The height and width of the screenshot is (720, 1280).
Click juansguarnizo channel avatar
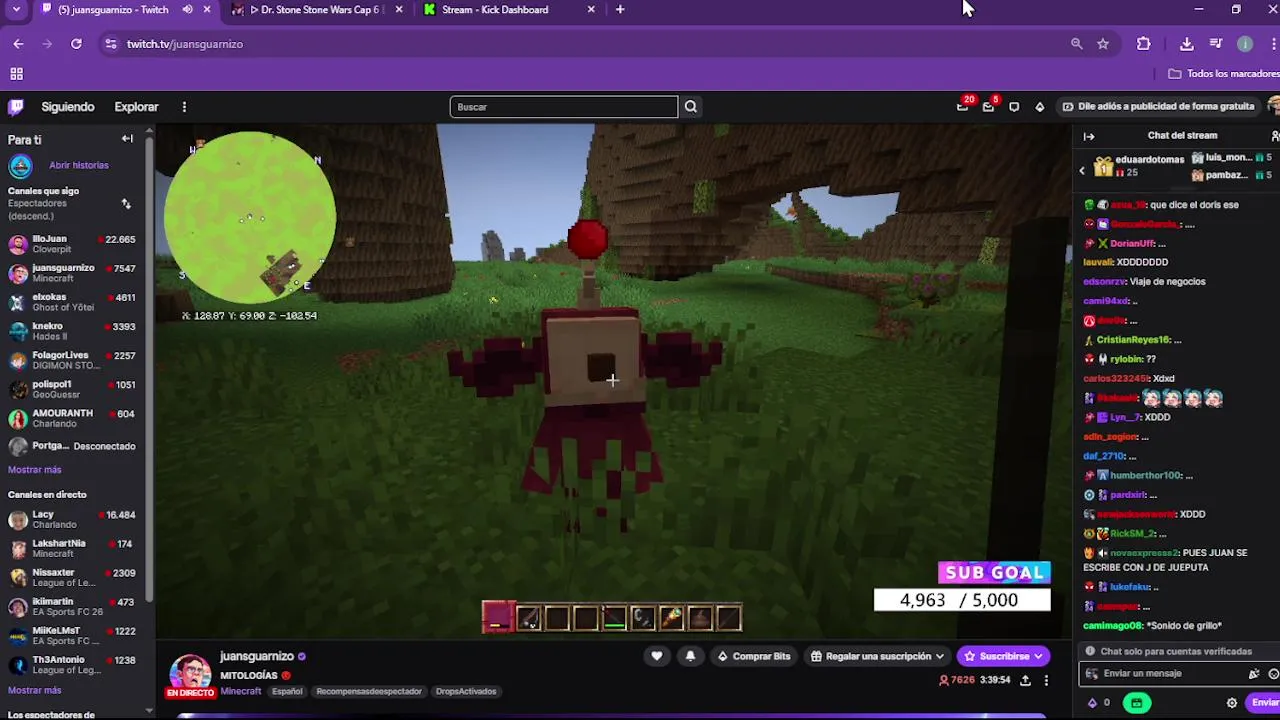pyautogui.click(x=190, y=675)
